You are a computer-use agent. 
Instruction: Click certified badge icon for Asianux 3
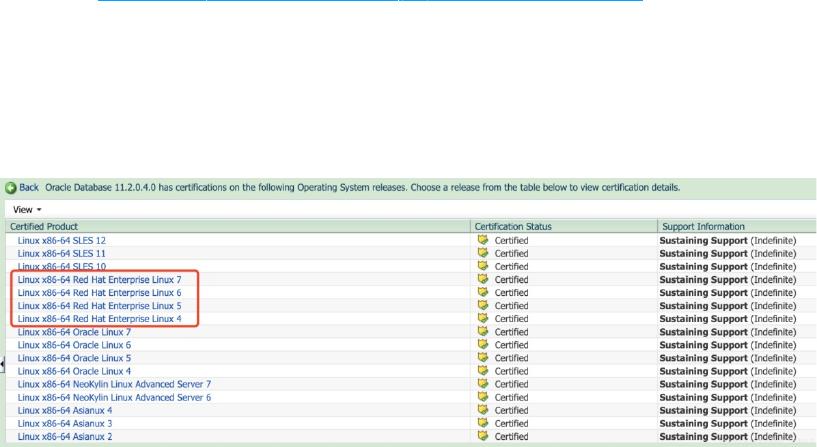tap(483, 423)
